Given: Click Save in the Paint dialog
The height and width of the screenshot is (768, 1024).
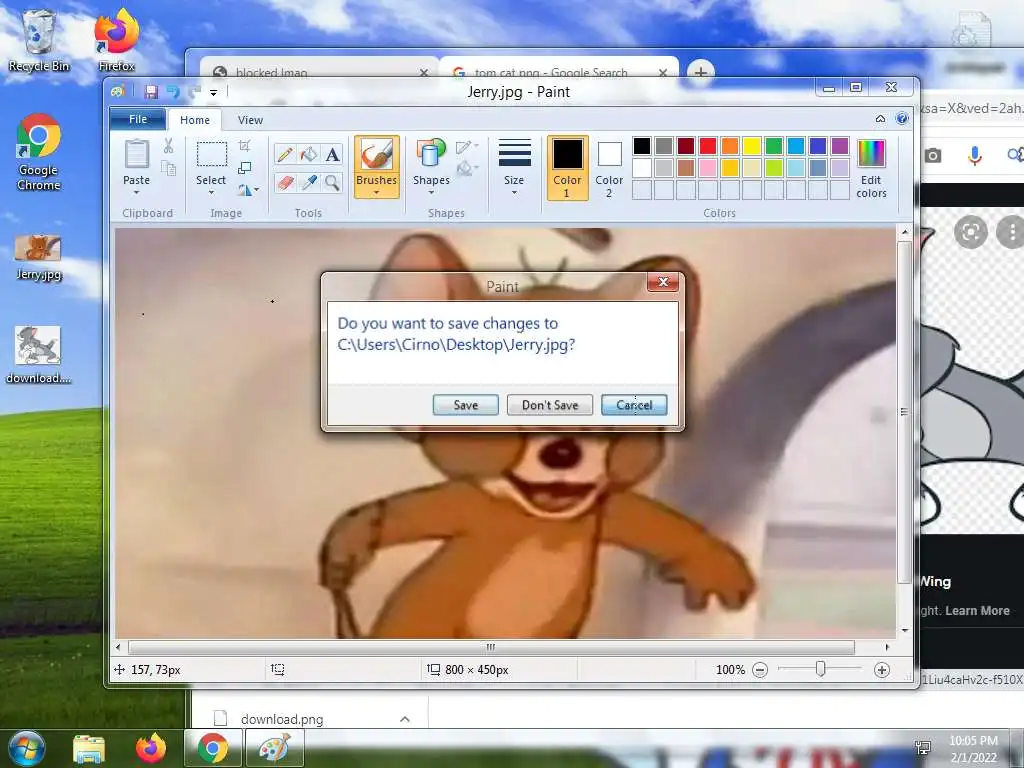Looking at the screenshot, I should [x=466, y=405].
